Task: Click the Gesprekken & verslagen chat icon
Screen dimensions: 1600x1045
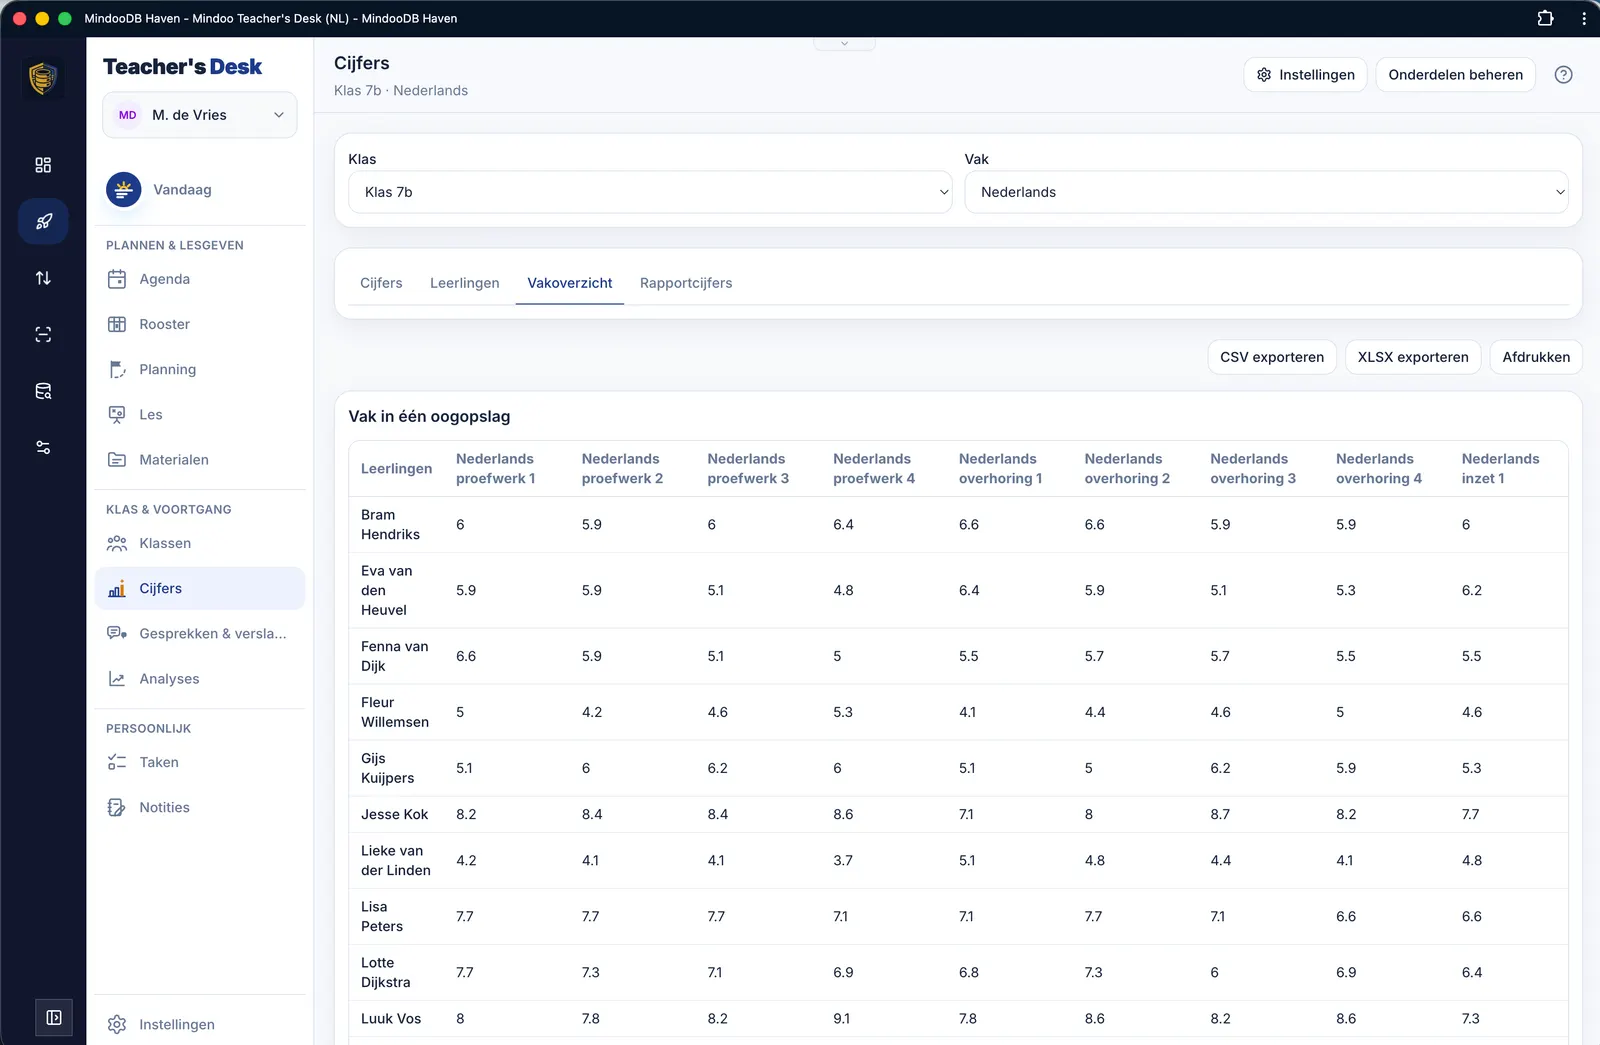Action: (x=117, y=634)
